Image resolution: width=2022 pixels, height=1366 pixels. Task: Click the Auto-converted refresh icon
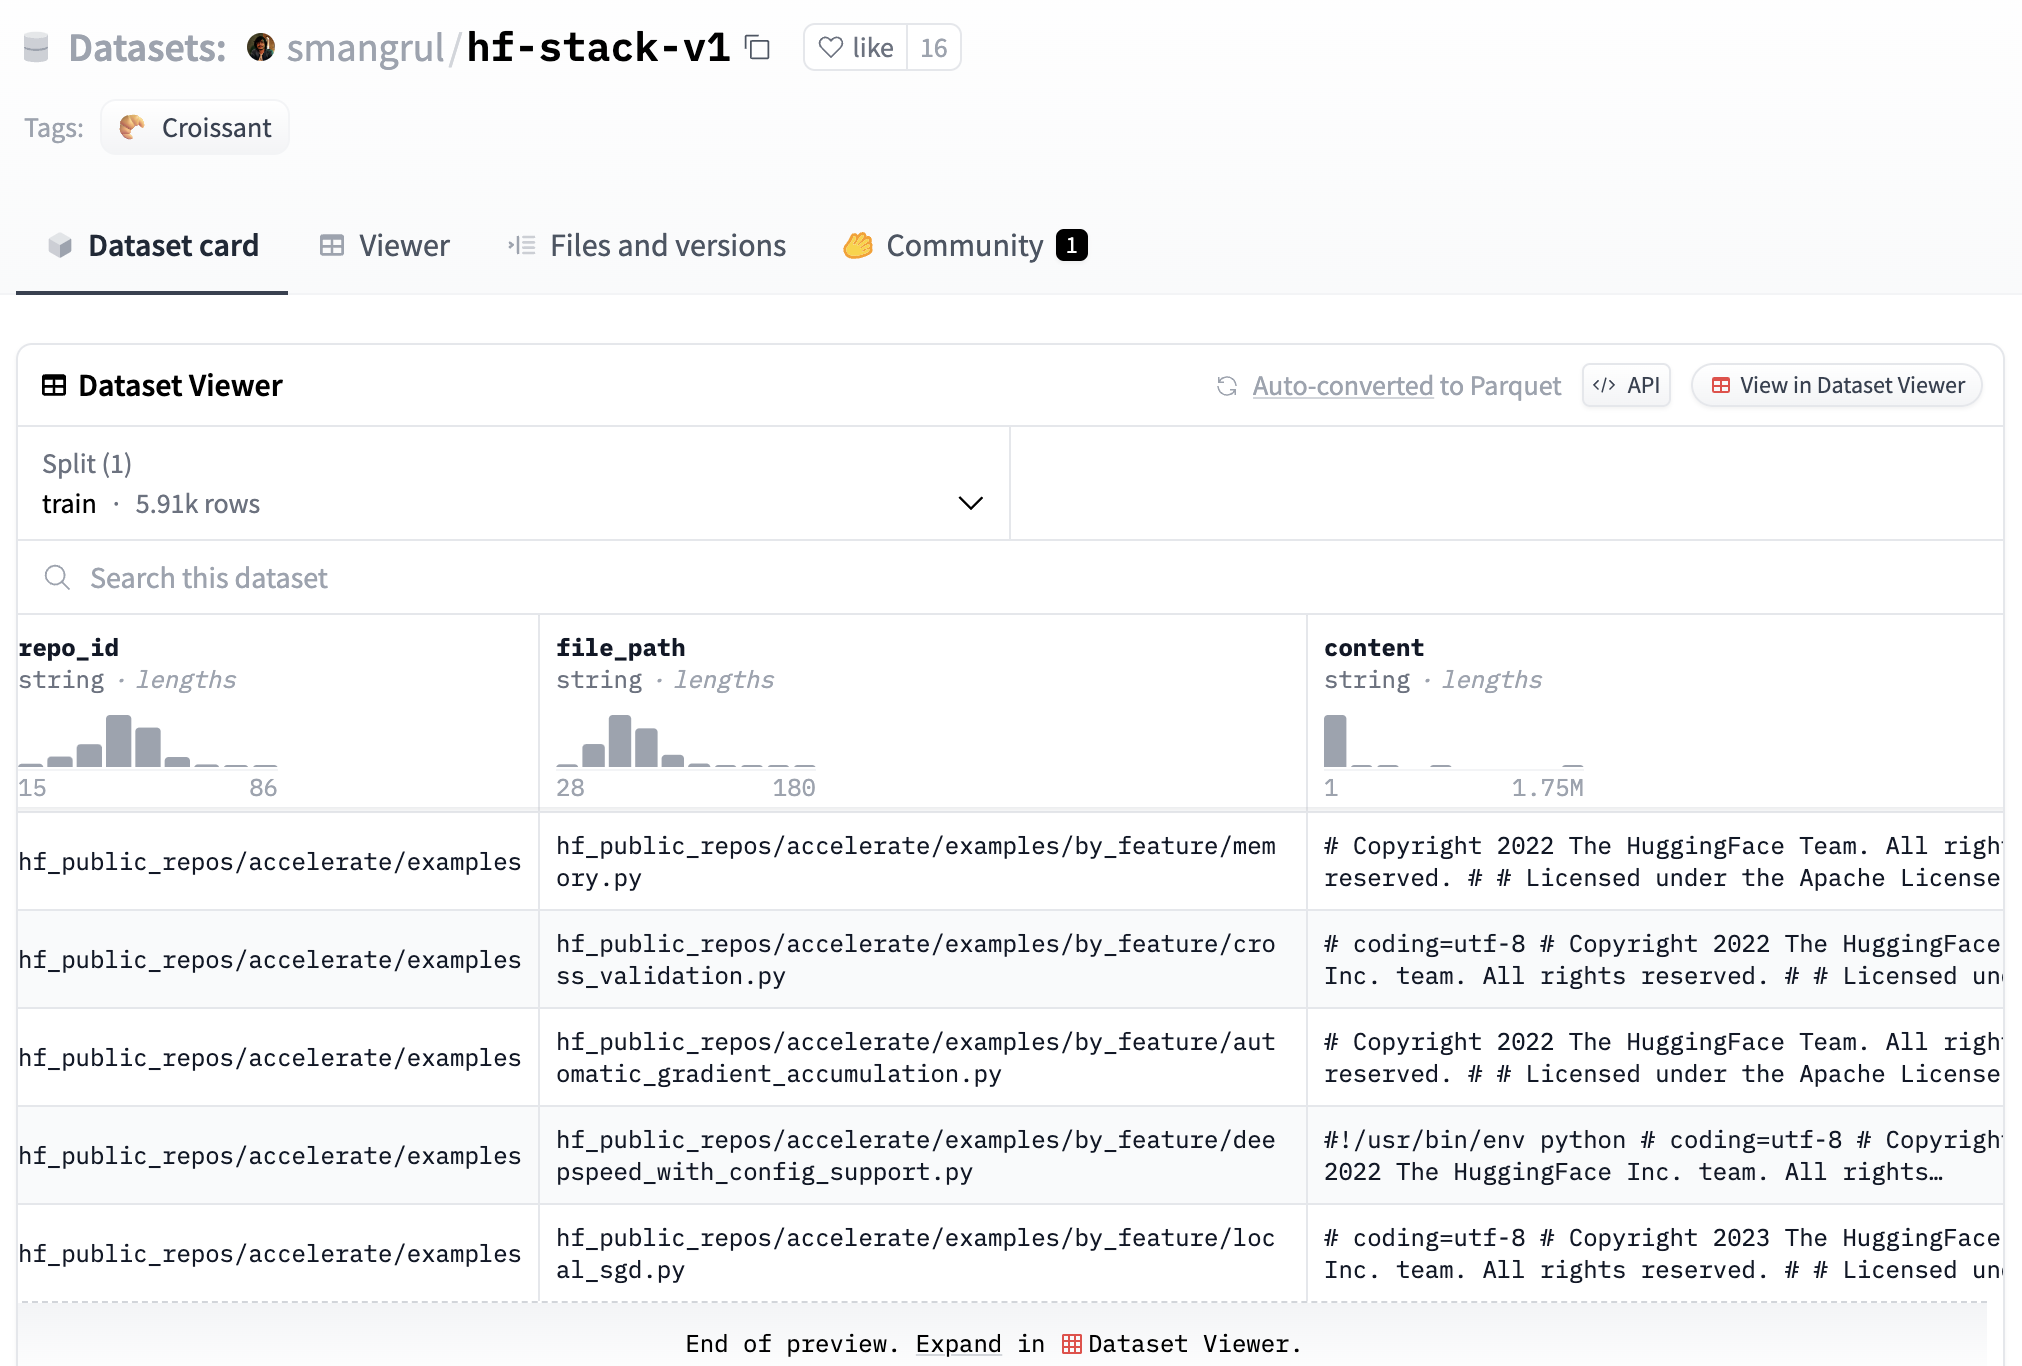(1227, 386)
